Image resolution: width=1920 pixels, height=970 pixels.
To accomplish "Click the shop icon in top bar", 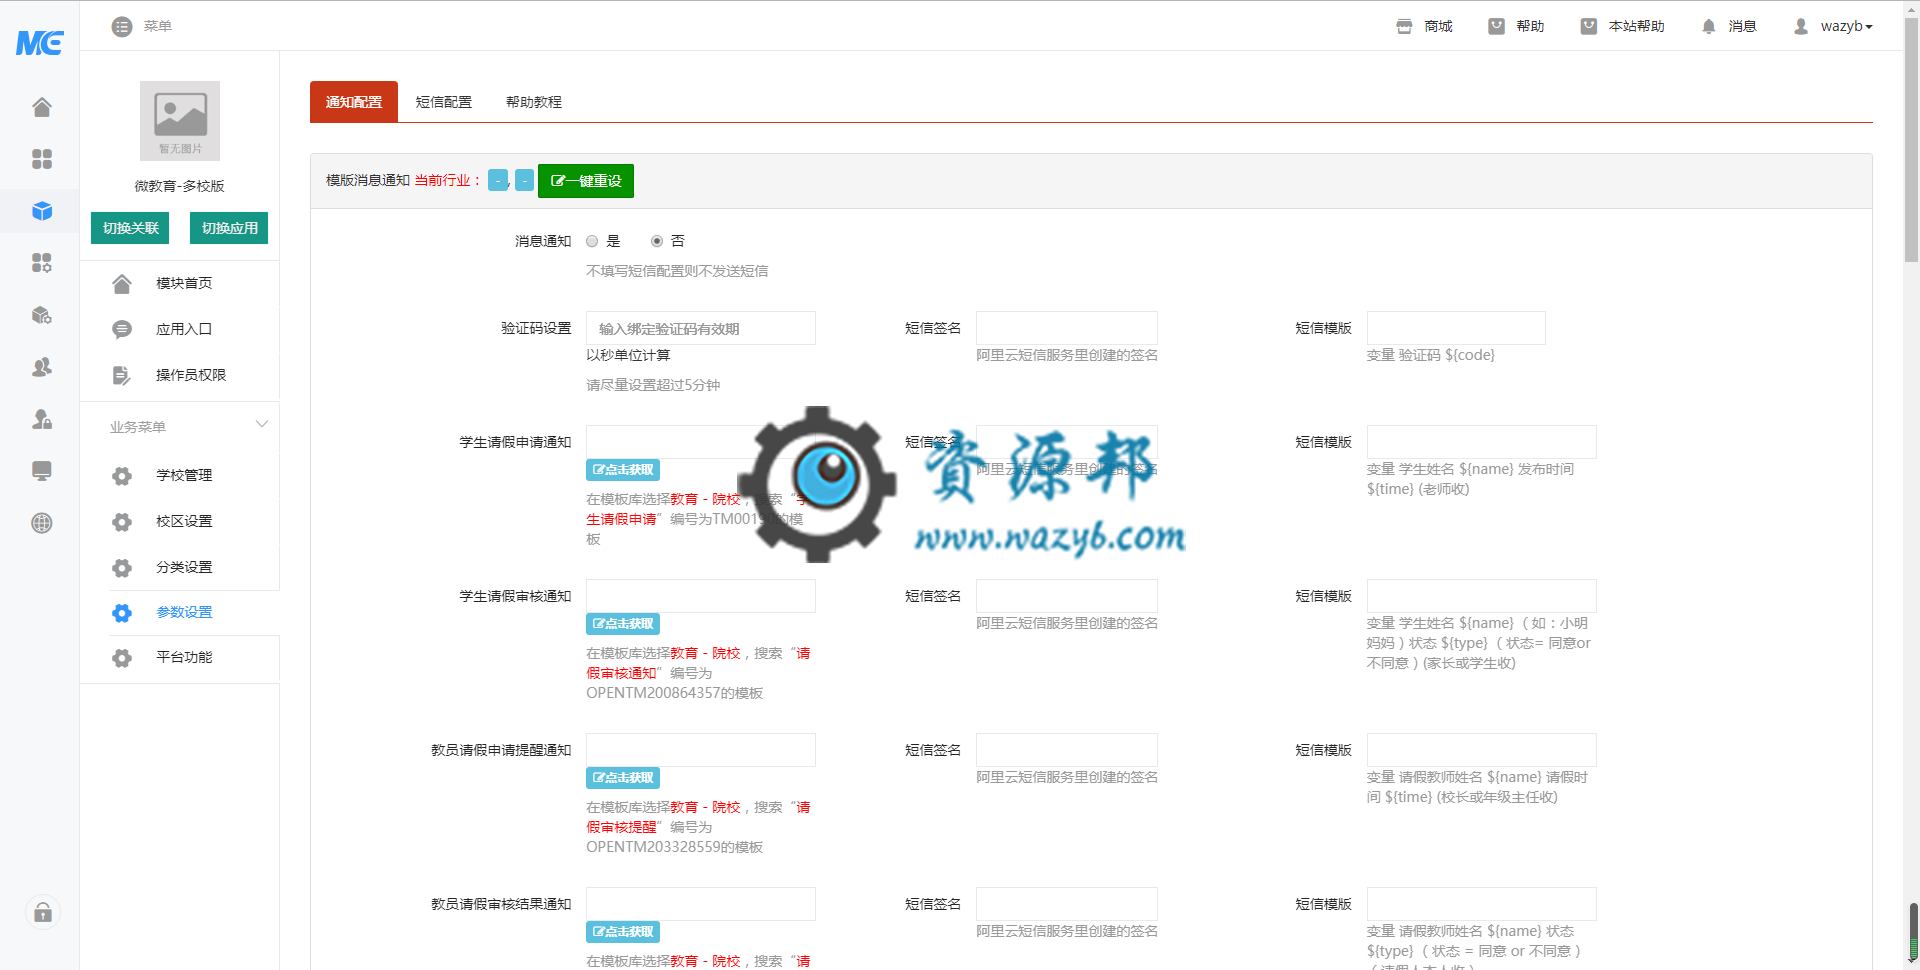I will pos(1404,27).
